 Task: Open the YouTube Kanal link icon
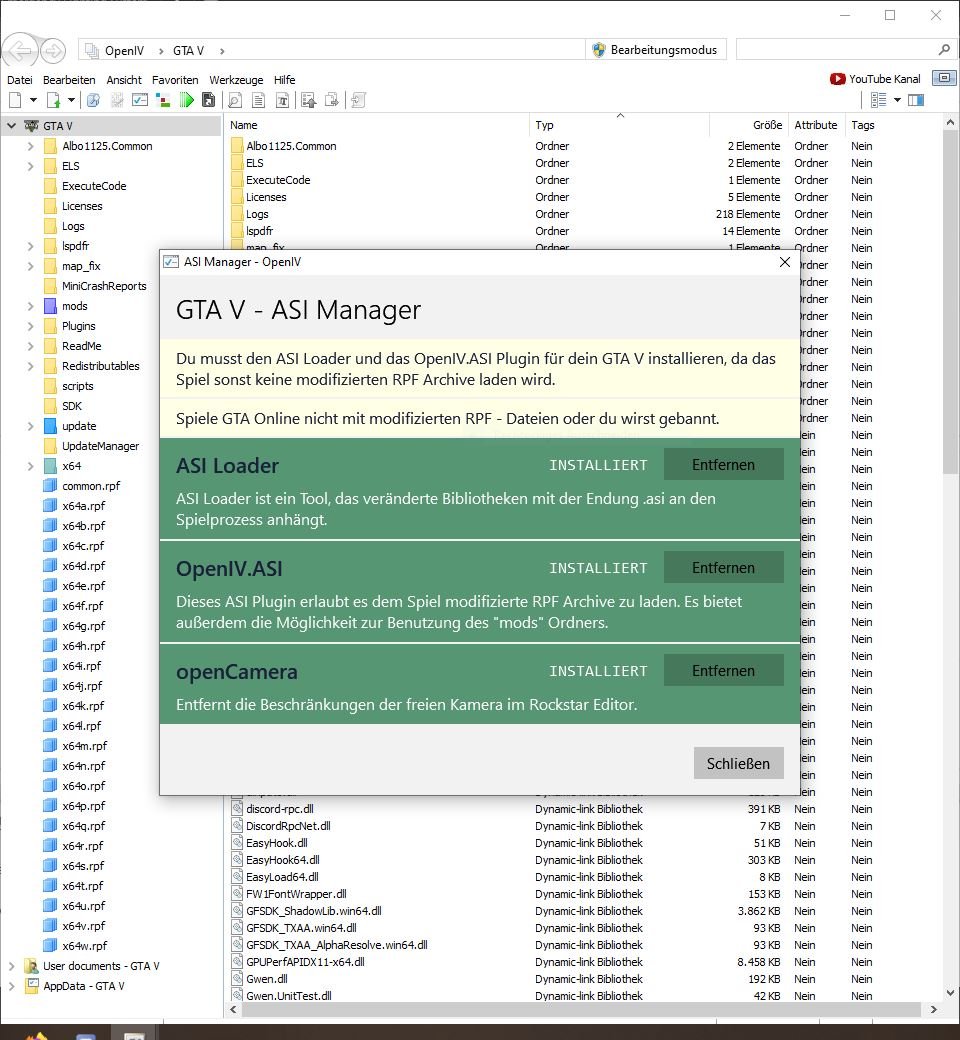coord(837,79)
